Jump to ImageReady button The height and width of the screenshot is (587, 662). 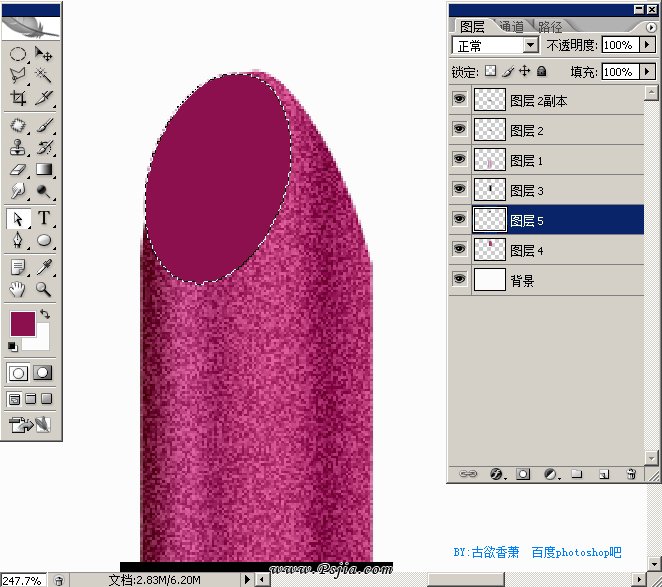(x=30, y=424)
